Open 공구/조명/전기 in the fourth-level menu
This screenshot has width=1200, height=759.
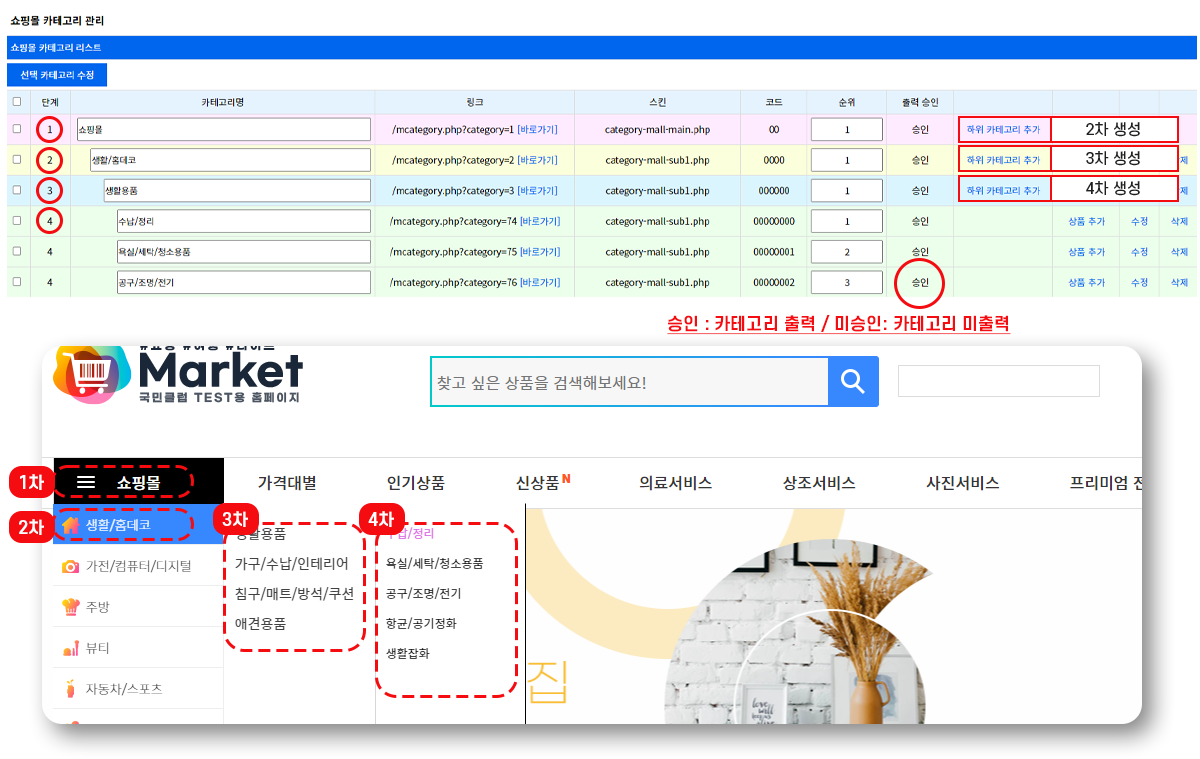424,594
